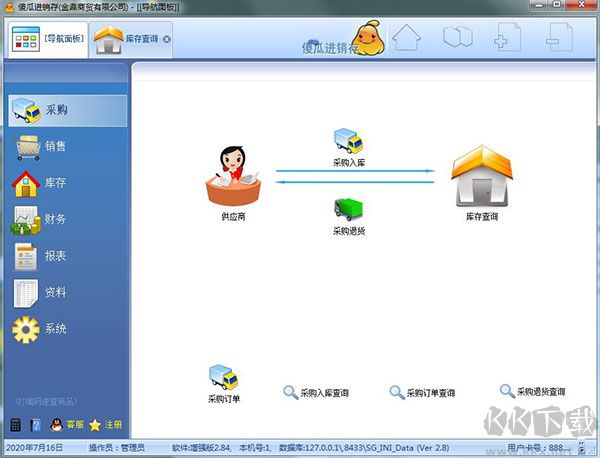Click the double-hexagon icon in top toolbar

click(x=457, y=39)
